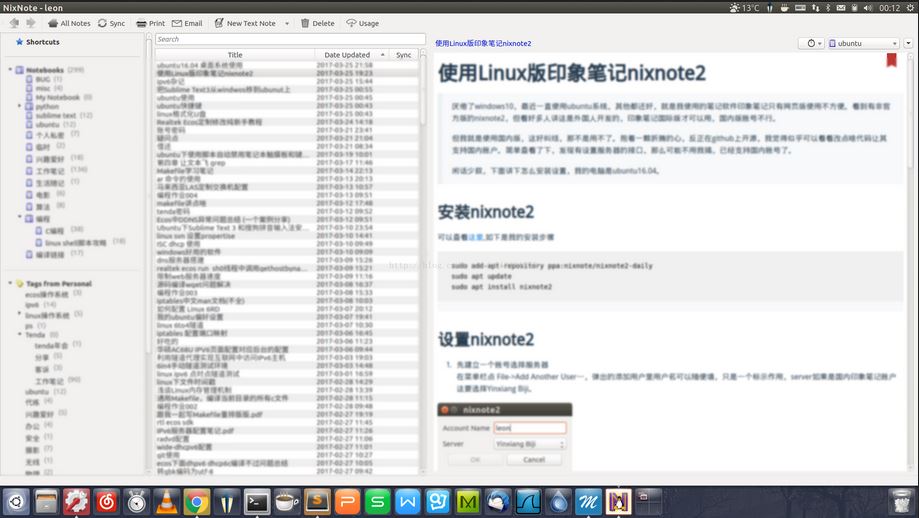This screenshot has width=919, height=518.
Task: Print the current note
Action: pos(150,23)
